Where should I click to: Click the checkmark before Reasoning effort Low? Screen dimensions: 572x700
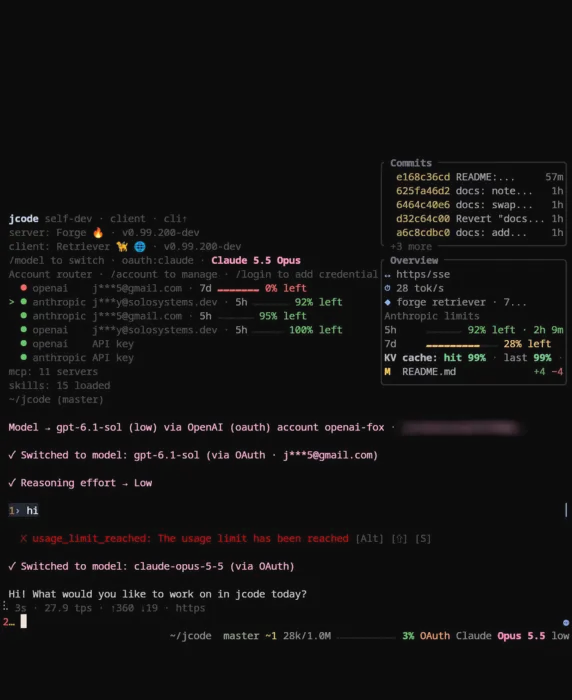[x=12, y=483]
